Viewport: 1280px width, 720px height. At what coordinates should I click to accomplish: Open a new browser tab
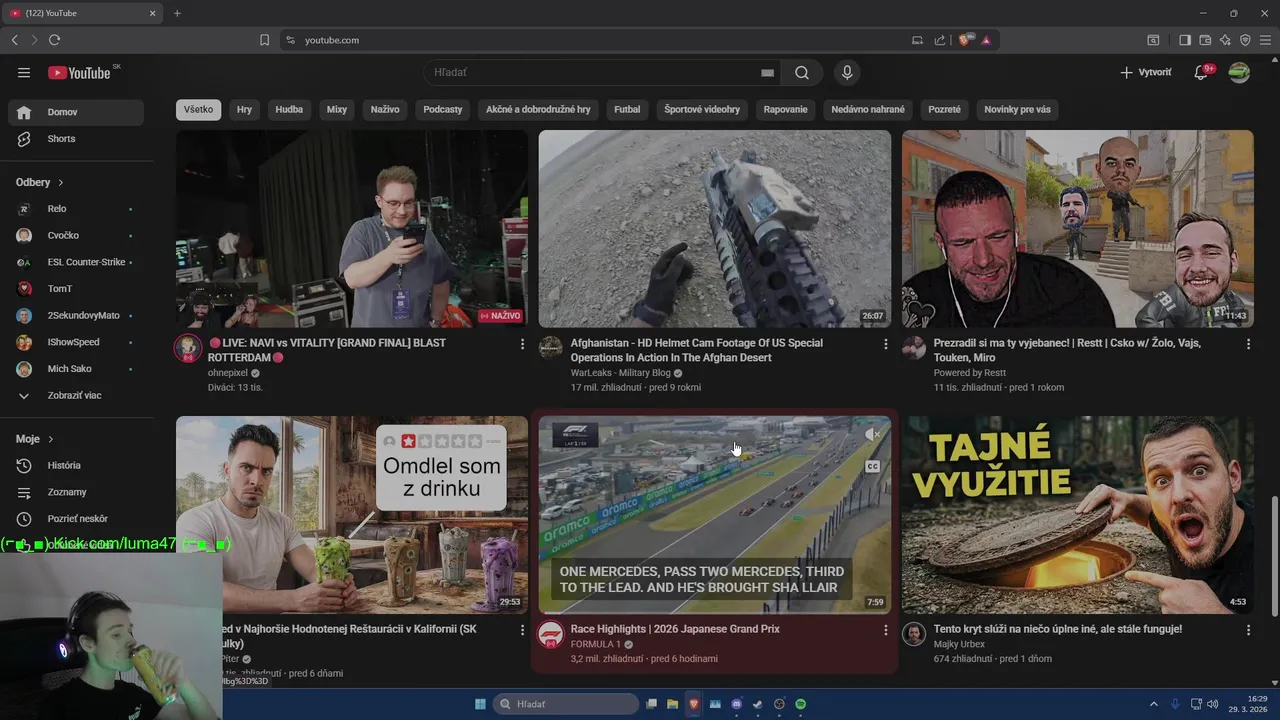(x=177, y=13)
